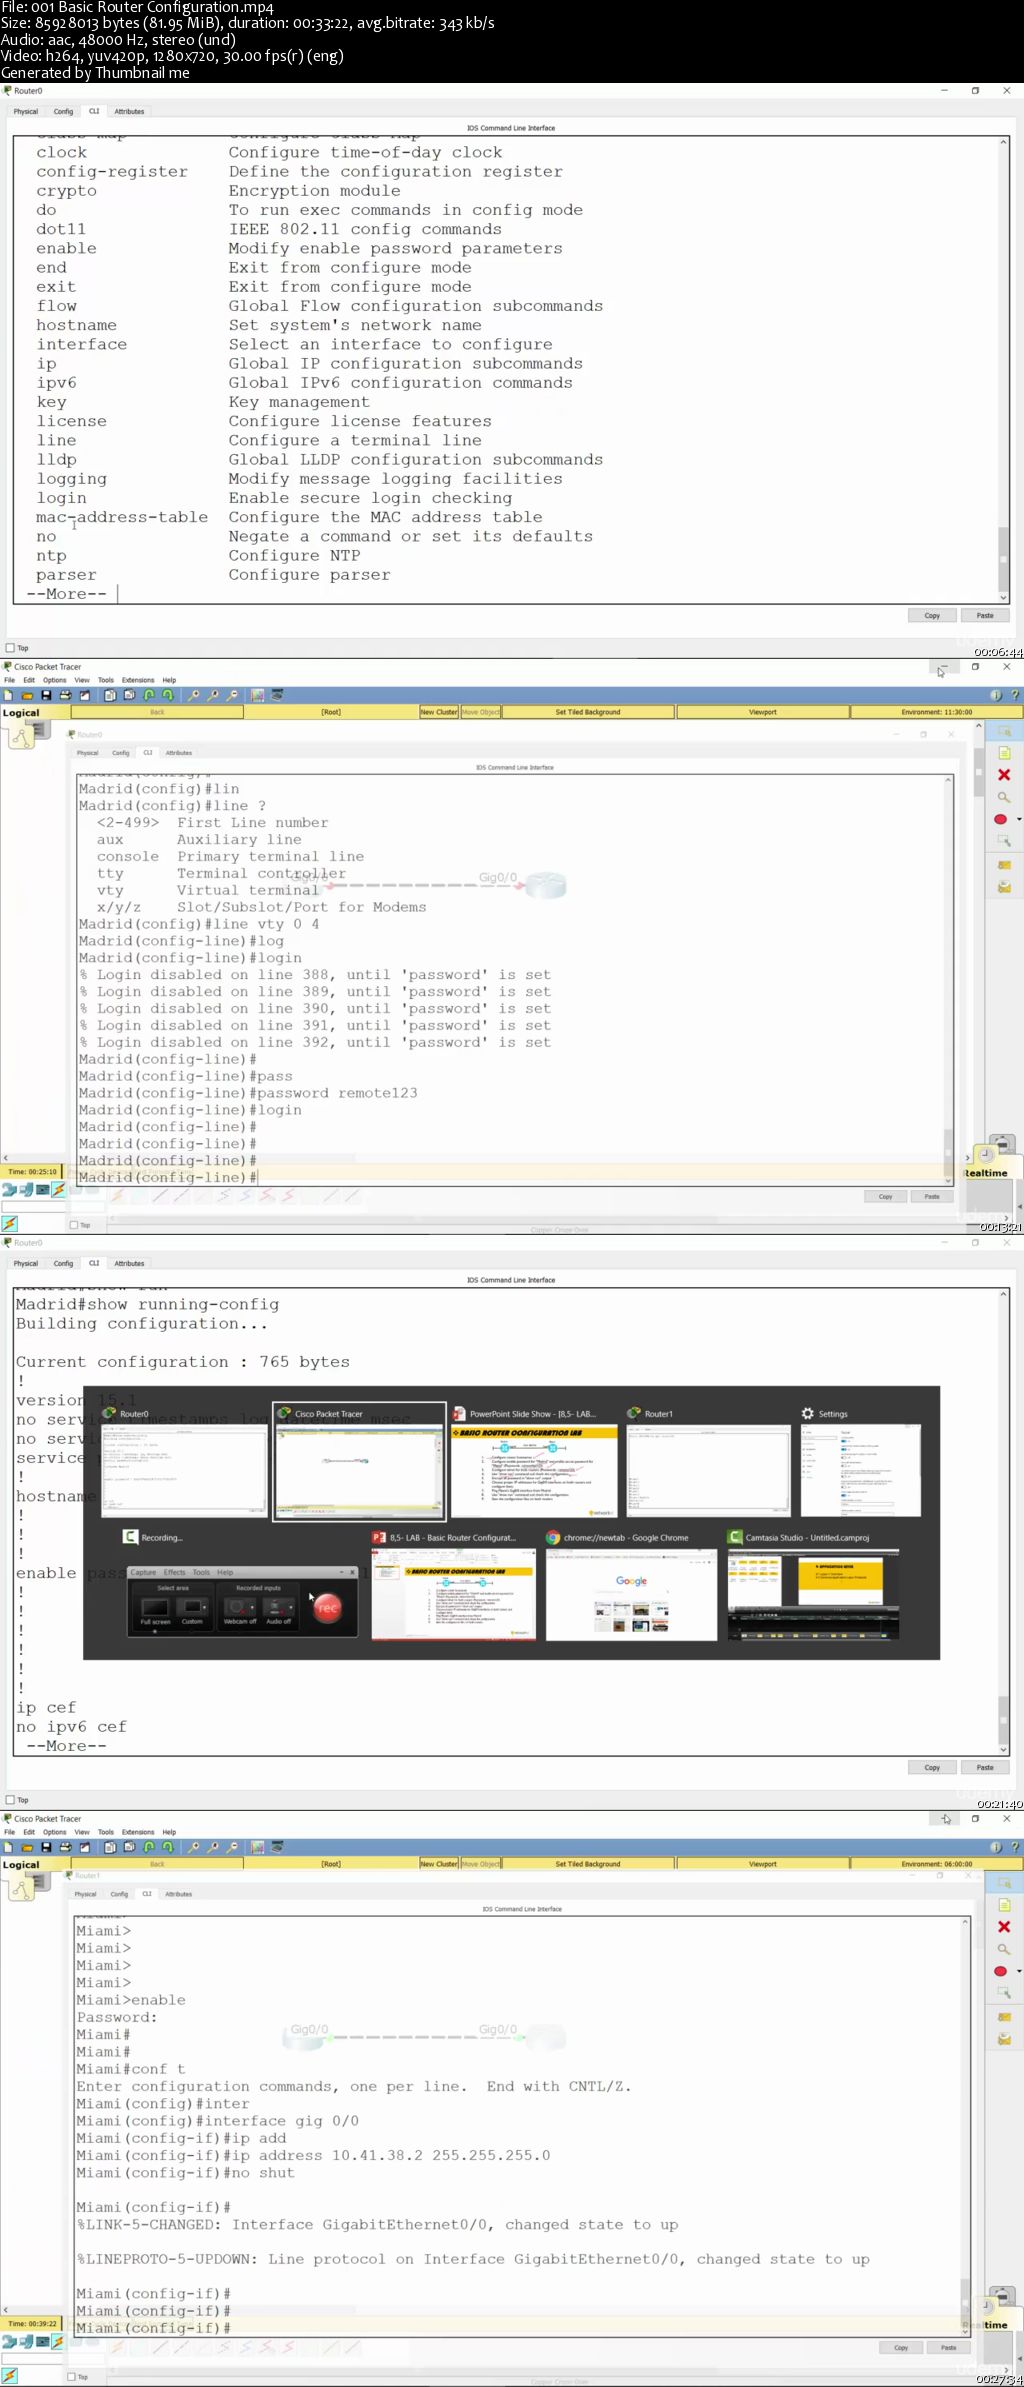This screenshot has height=2387, width=1024.
Task: Select red X Delete tool beside Madrid CLI window
Action: click(1004, 775)
